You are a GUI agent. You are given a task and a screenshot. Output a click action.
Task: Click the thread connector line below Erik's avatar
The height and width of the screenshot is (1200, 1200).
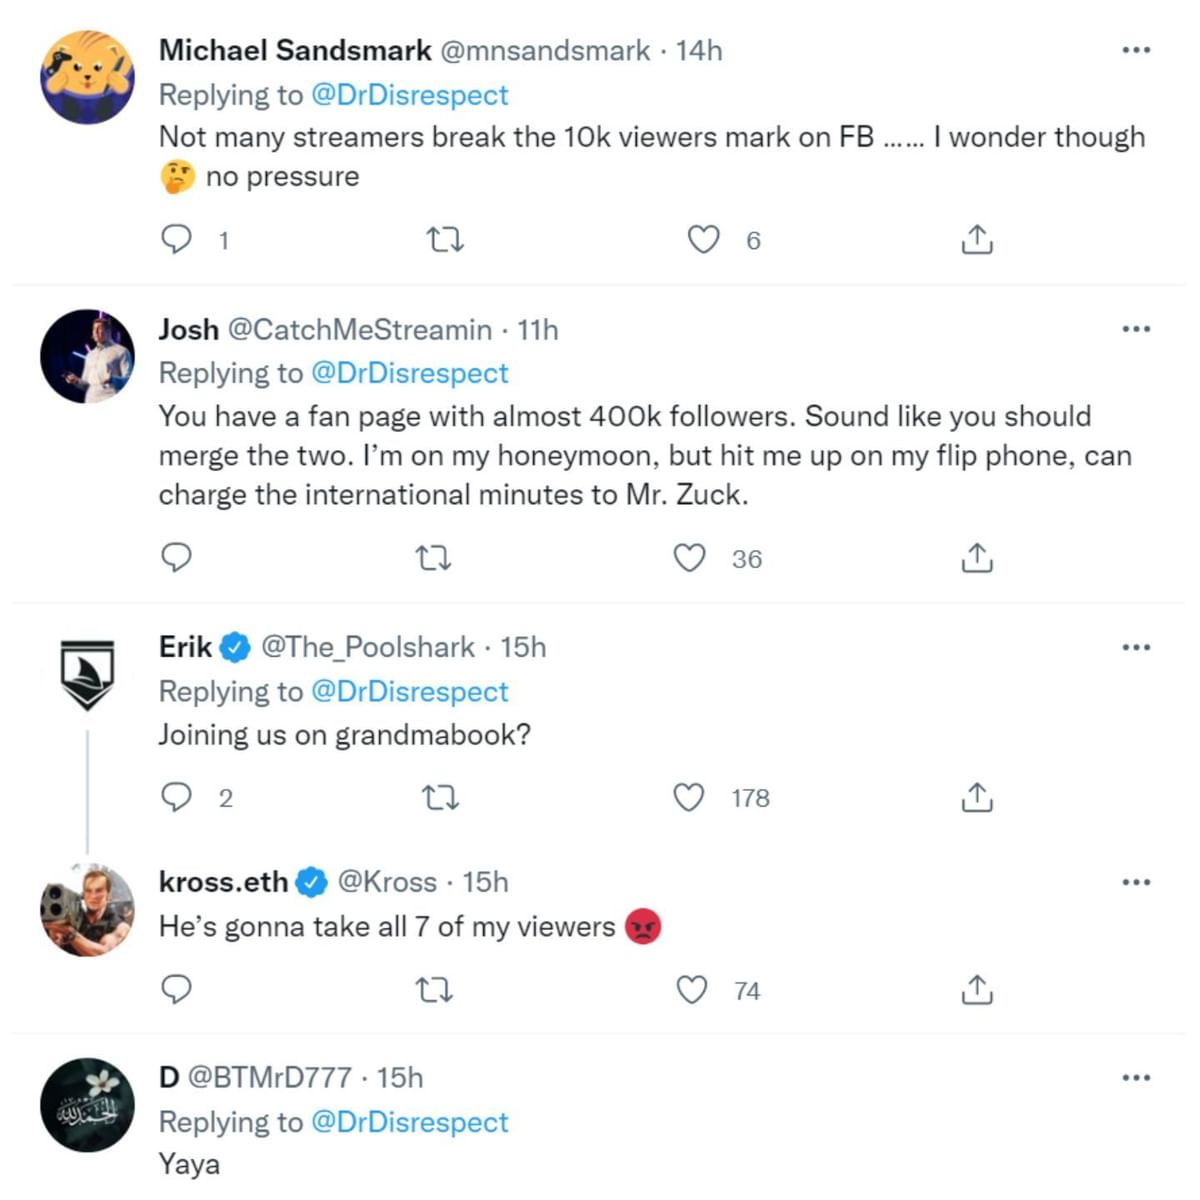click(88, 790)
